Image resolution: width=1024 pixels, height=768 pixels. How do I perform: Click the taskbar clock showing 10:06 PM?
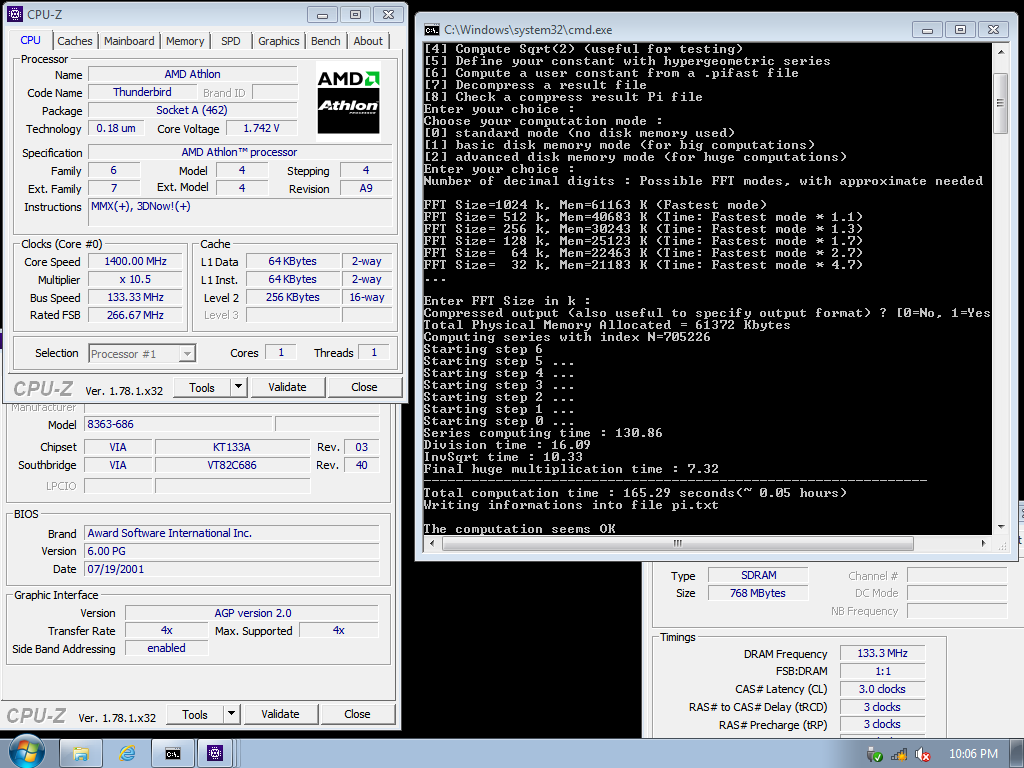tap(973, 754)
